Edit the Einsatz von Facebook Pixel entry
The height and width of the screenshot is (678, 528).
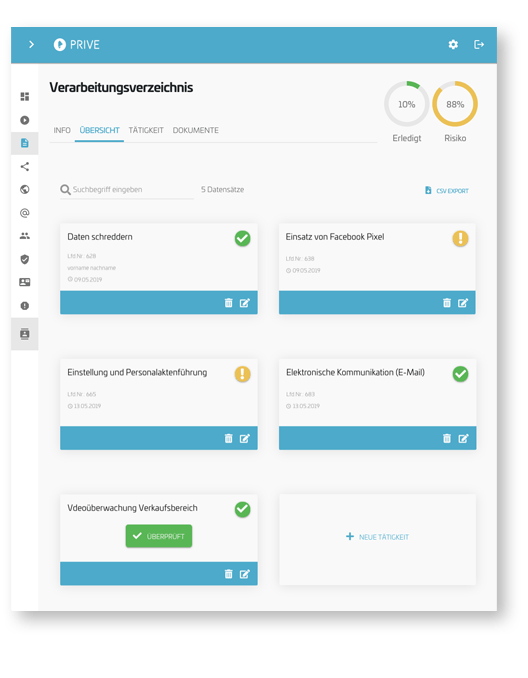[x=463, y=303]
